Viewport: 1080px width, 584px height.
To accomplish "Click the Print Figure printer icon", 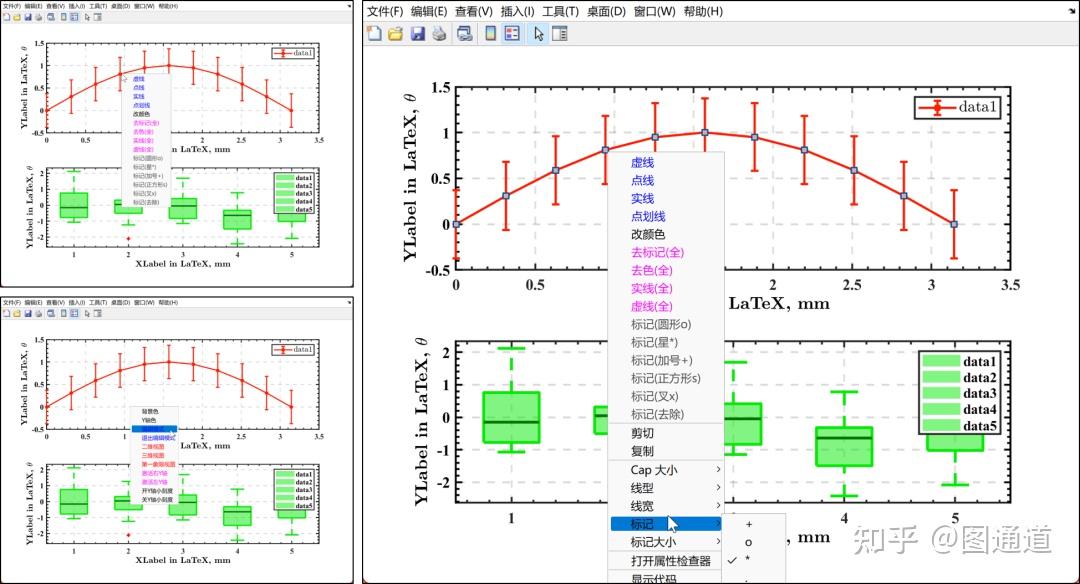I will pos(440,33).
